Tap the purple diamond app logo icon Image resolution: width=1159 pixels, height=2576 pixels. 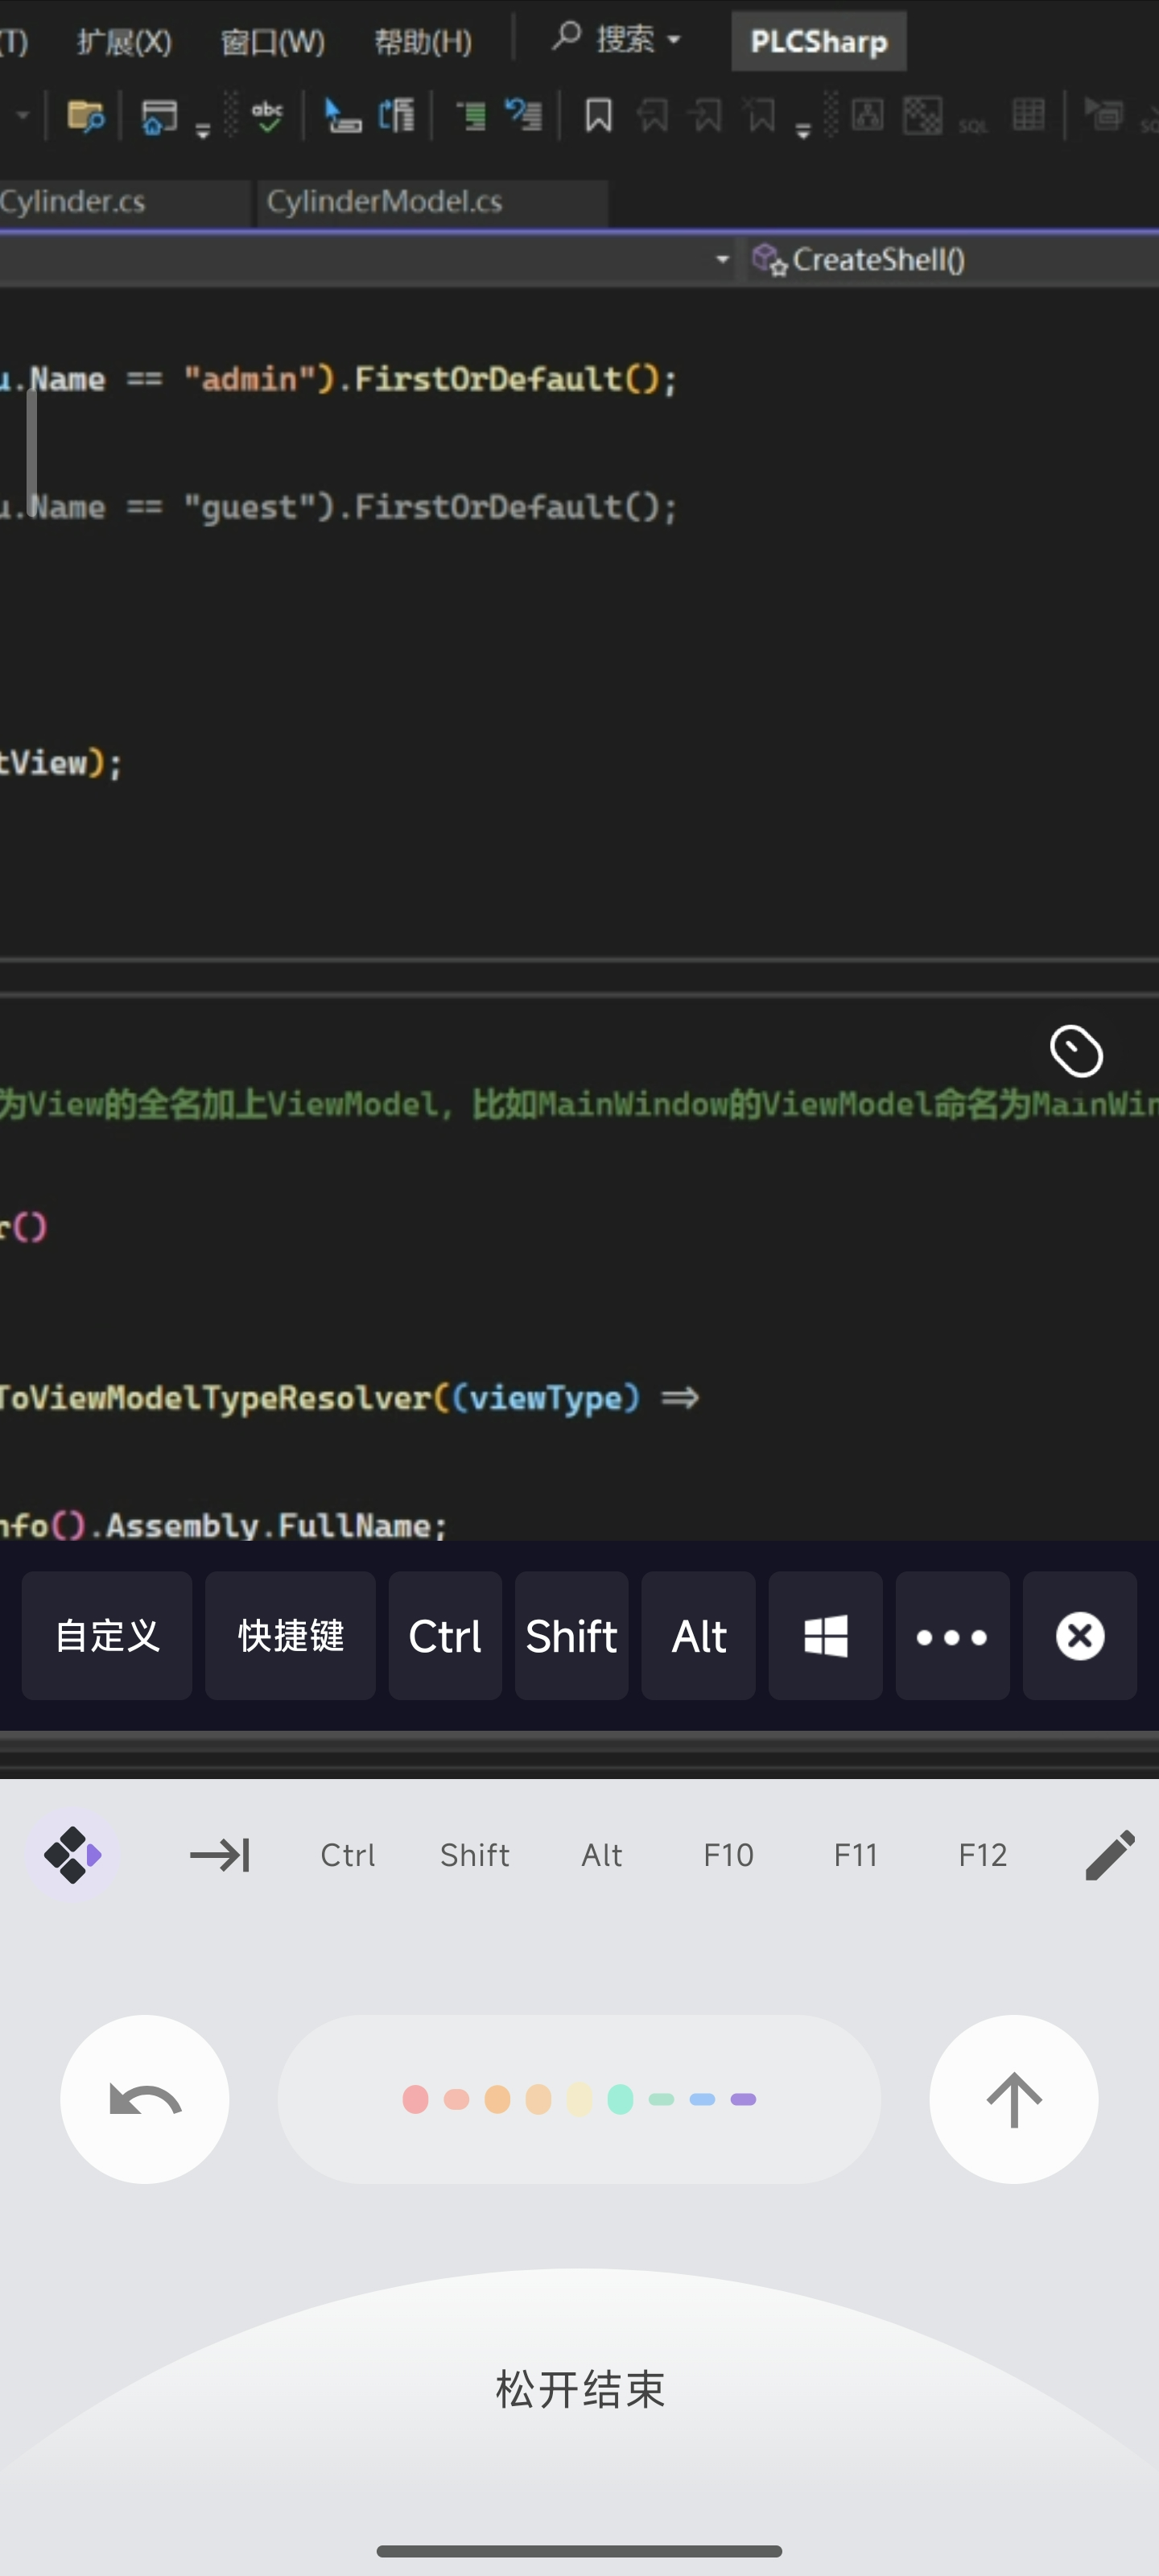point(72,1855)
